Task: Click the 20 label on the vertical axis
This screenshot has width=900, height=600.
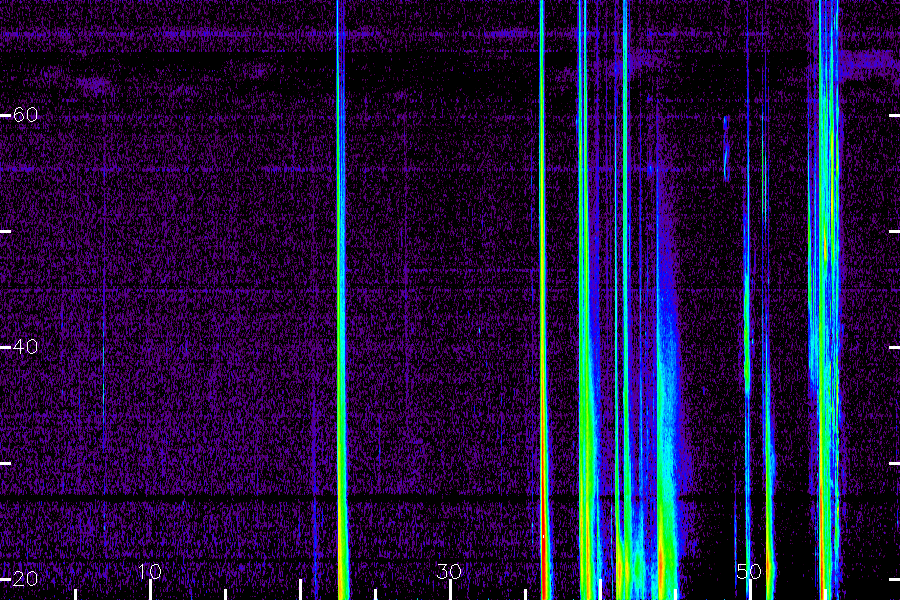Action: 25,579
